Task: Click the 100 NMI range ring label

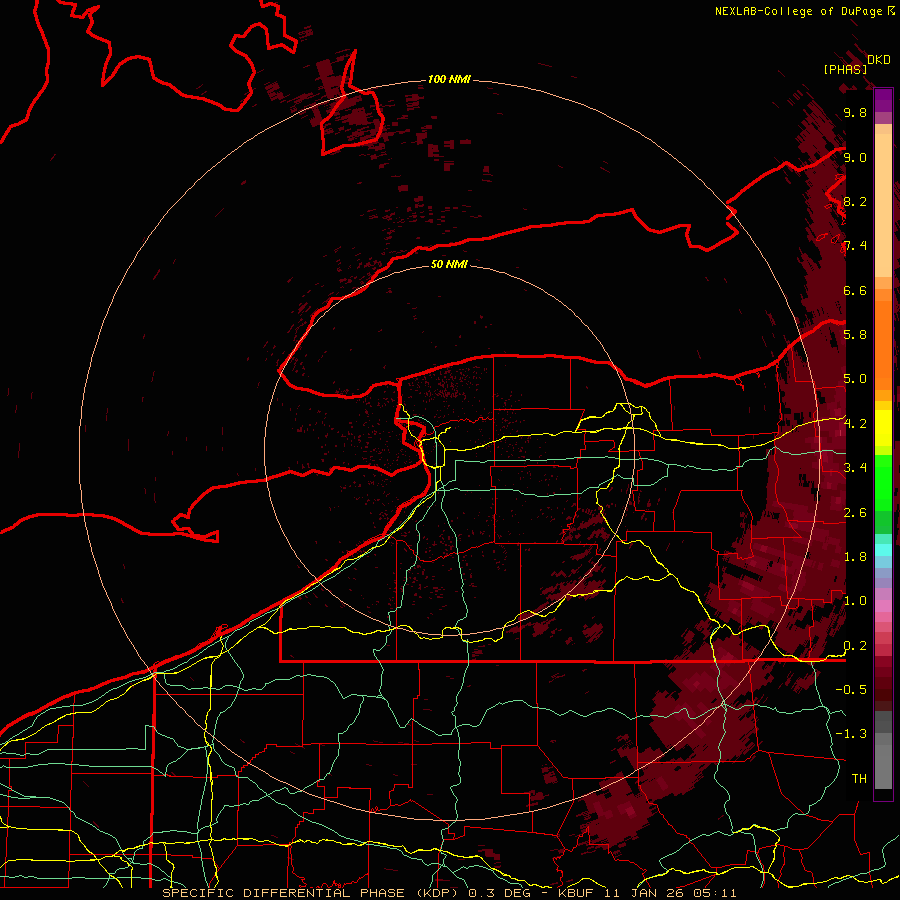Action: 449,79
